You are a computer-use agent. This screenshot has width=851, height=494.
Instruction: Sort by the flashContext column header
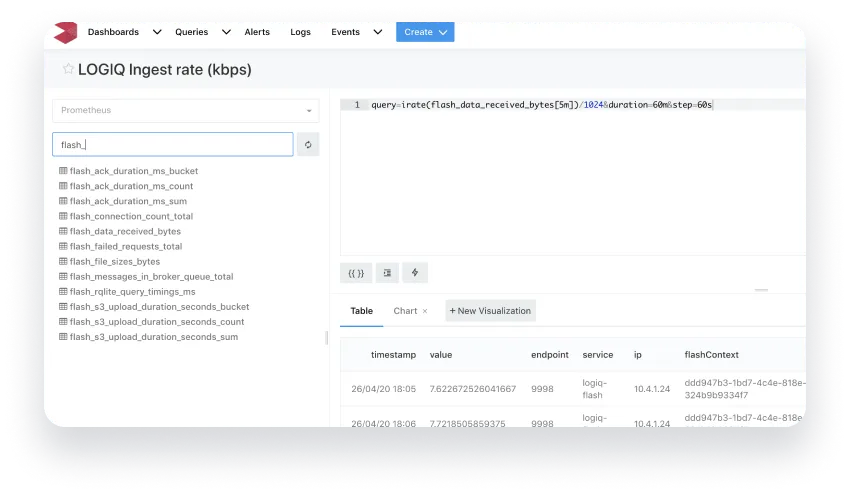[x=712, y=354]
